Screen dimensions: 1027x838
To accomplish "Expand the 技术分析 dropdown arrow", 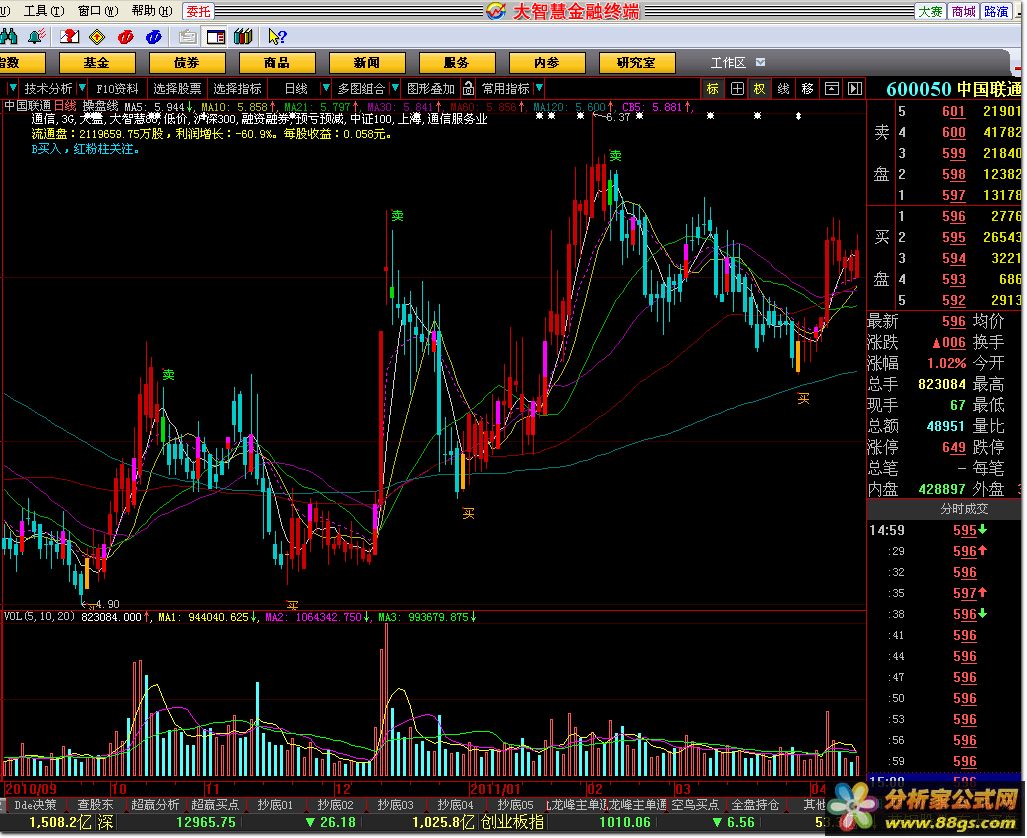I will [x=82, y=88].
